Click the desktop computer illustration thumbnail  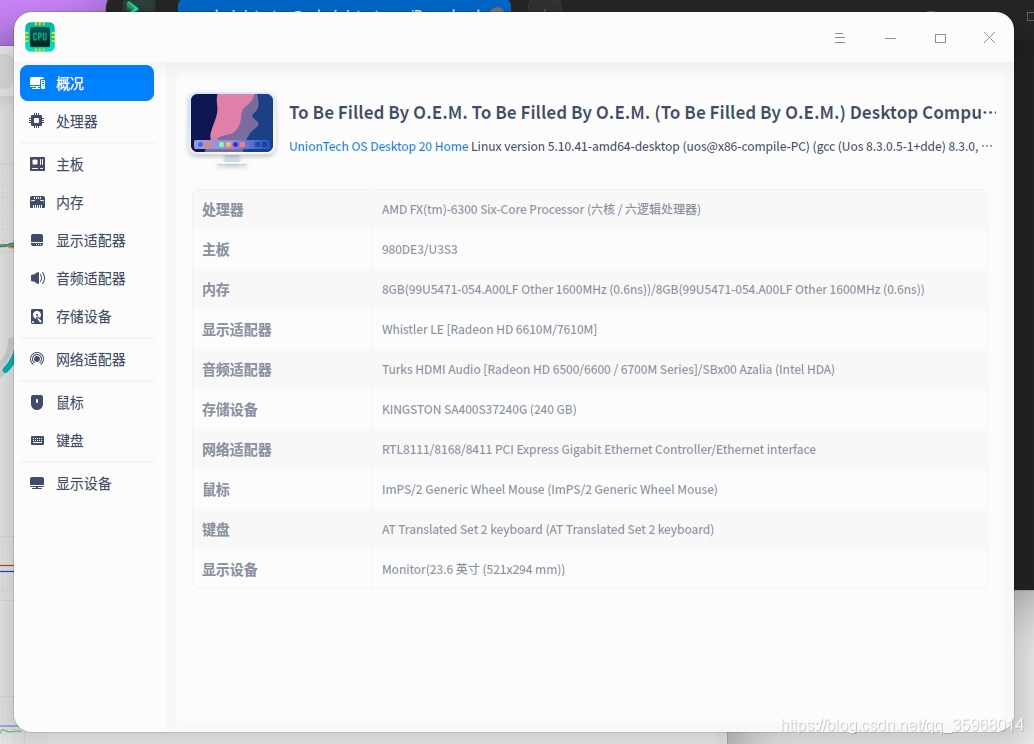point(232,129)
